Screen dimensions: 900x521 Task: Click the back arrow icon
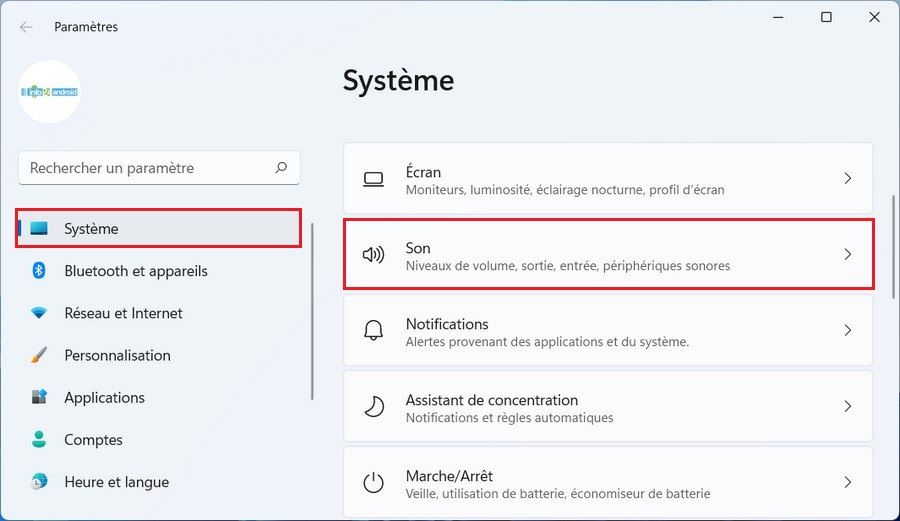[x=26, y=27]
